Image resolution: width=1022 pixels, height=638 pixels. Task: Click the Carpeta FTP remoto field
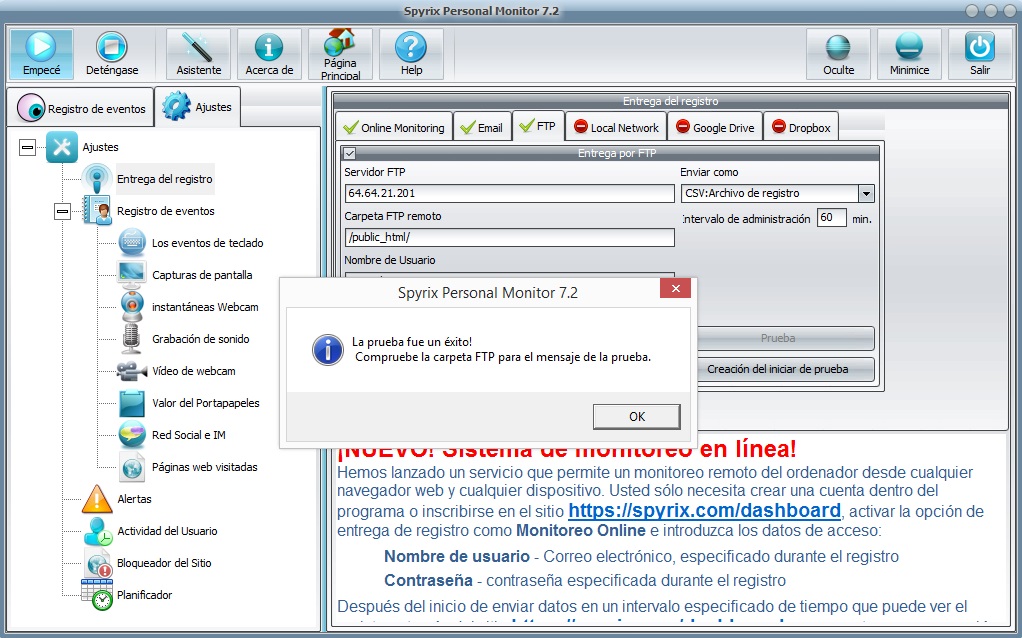tap(510, 237)
